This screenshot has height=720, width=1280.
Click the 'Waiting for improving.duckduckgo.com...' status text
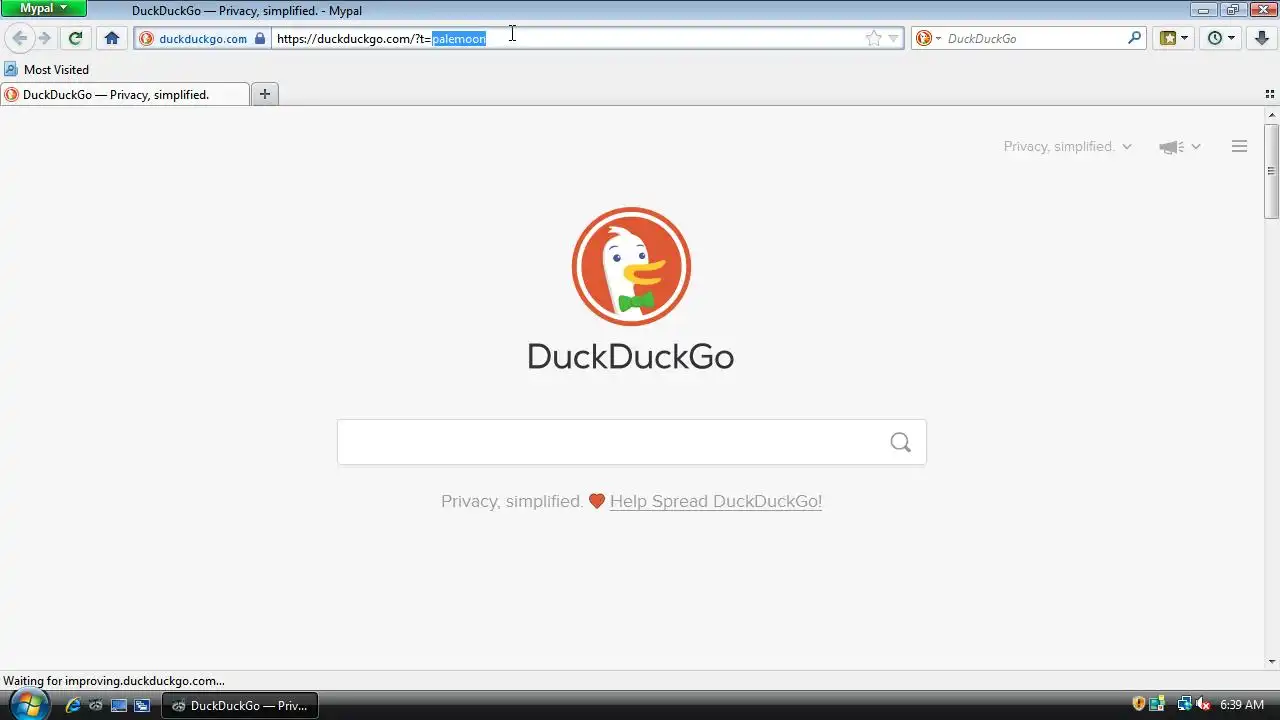coord(114,680)
